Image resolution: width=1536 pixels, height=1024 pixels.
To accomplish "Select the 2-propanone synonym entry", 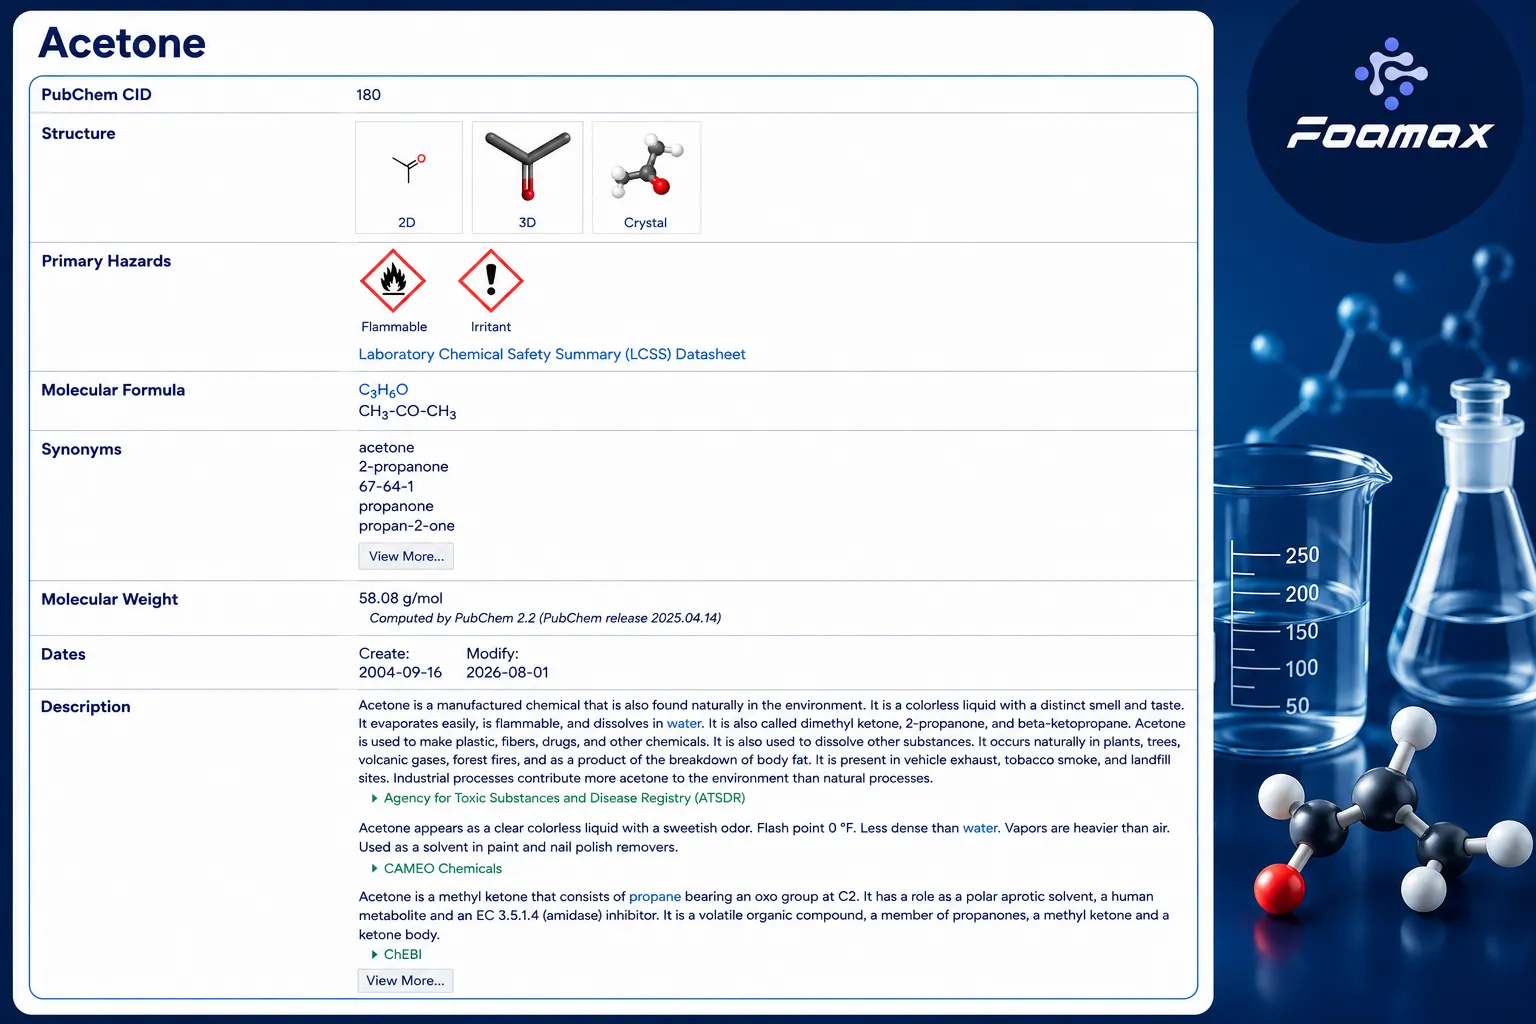I will tap(403, 467).
